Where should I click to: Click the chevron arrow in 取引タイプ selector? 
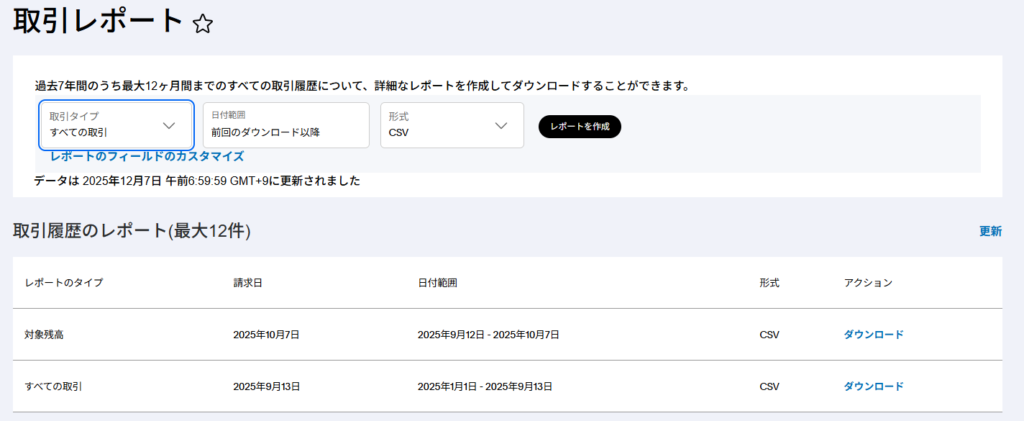(169, 125)
